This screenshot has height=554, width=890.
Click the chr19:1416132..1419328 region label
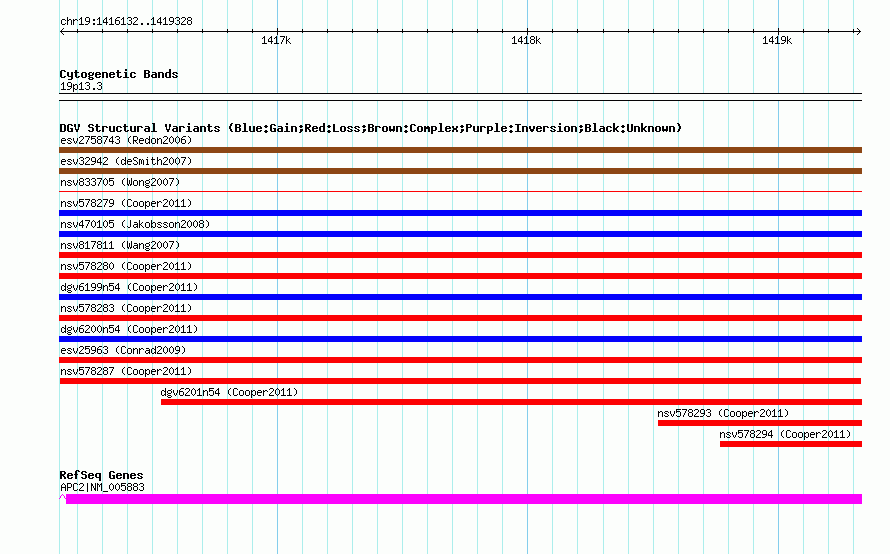[x=126, y=22]
